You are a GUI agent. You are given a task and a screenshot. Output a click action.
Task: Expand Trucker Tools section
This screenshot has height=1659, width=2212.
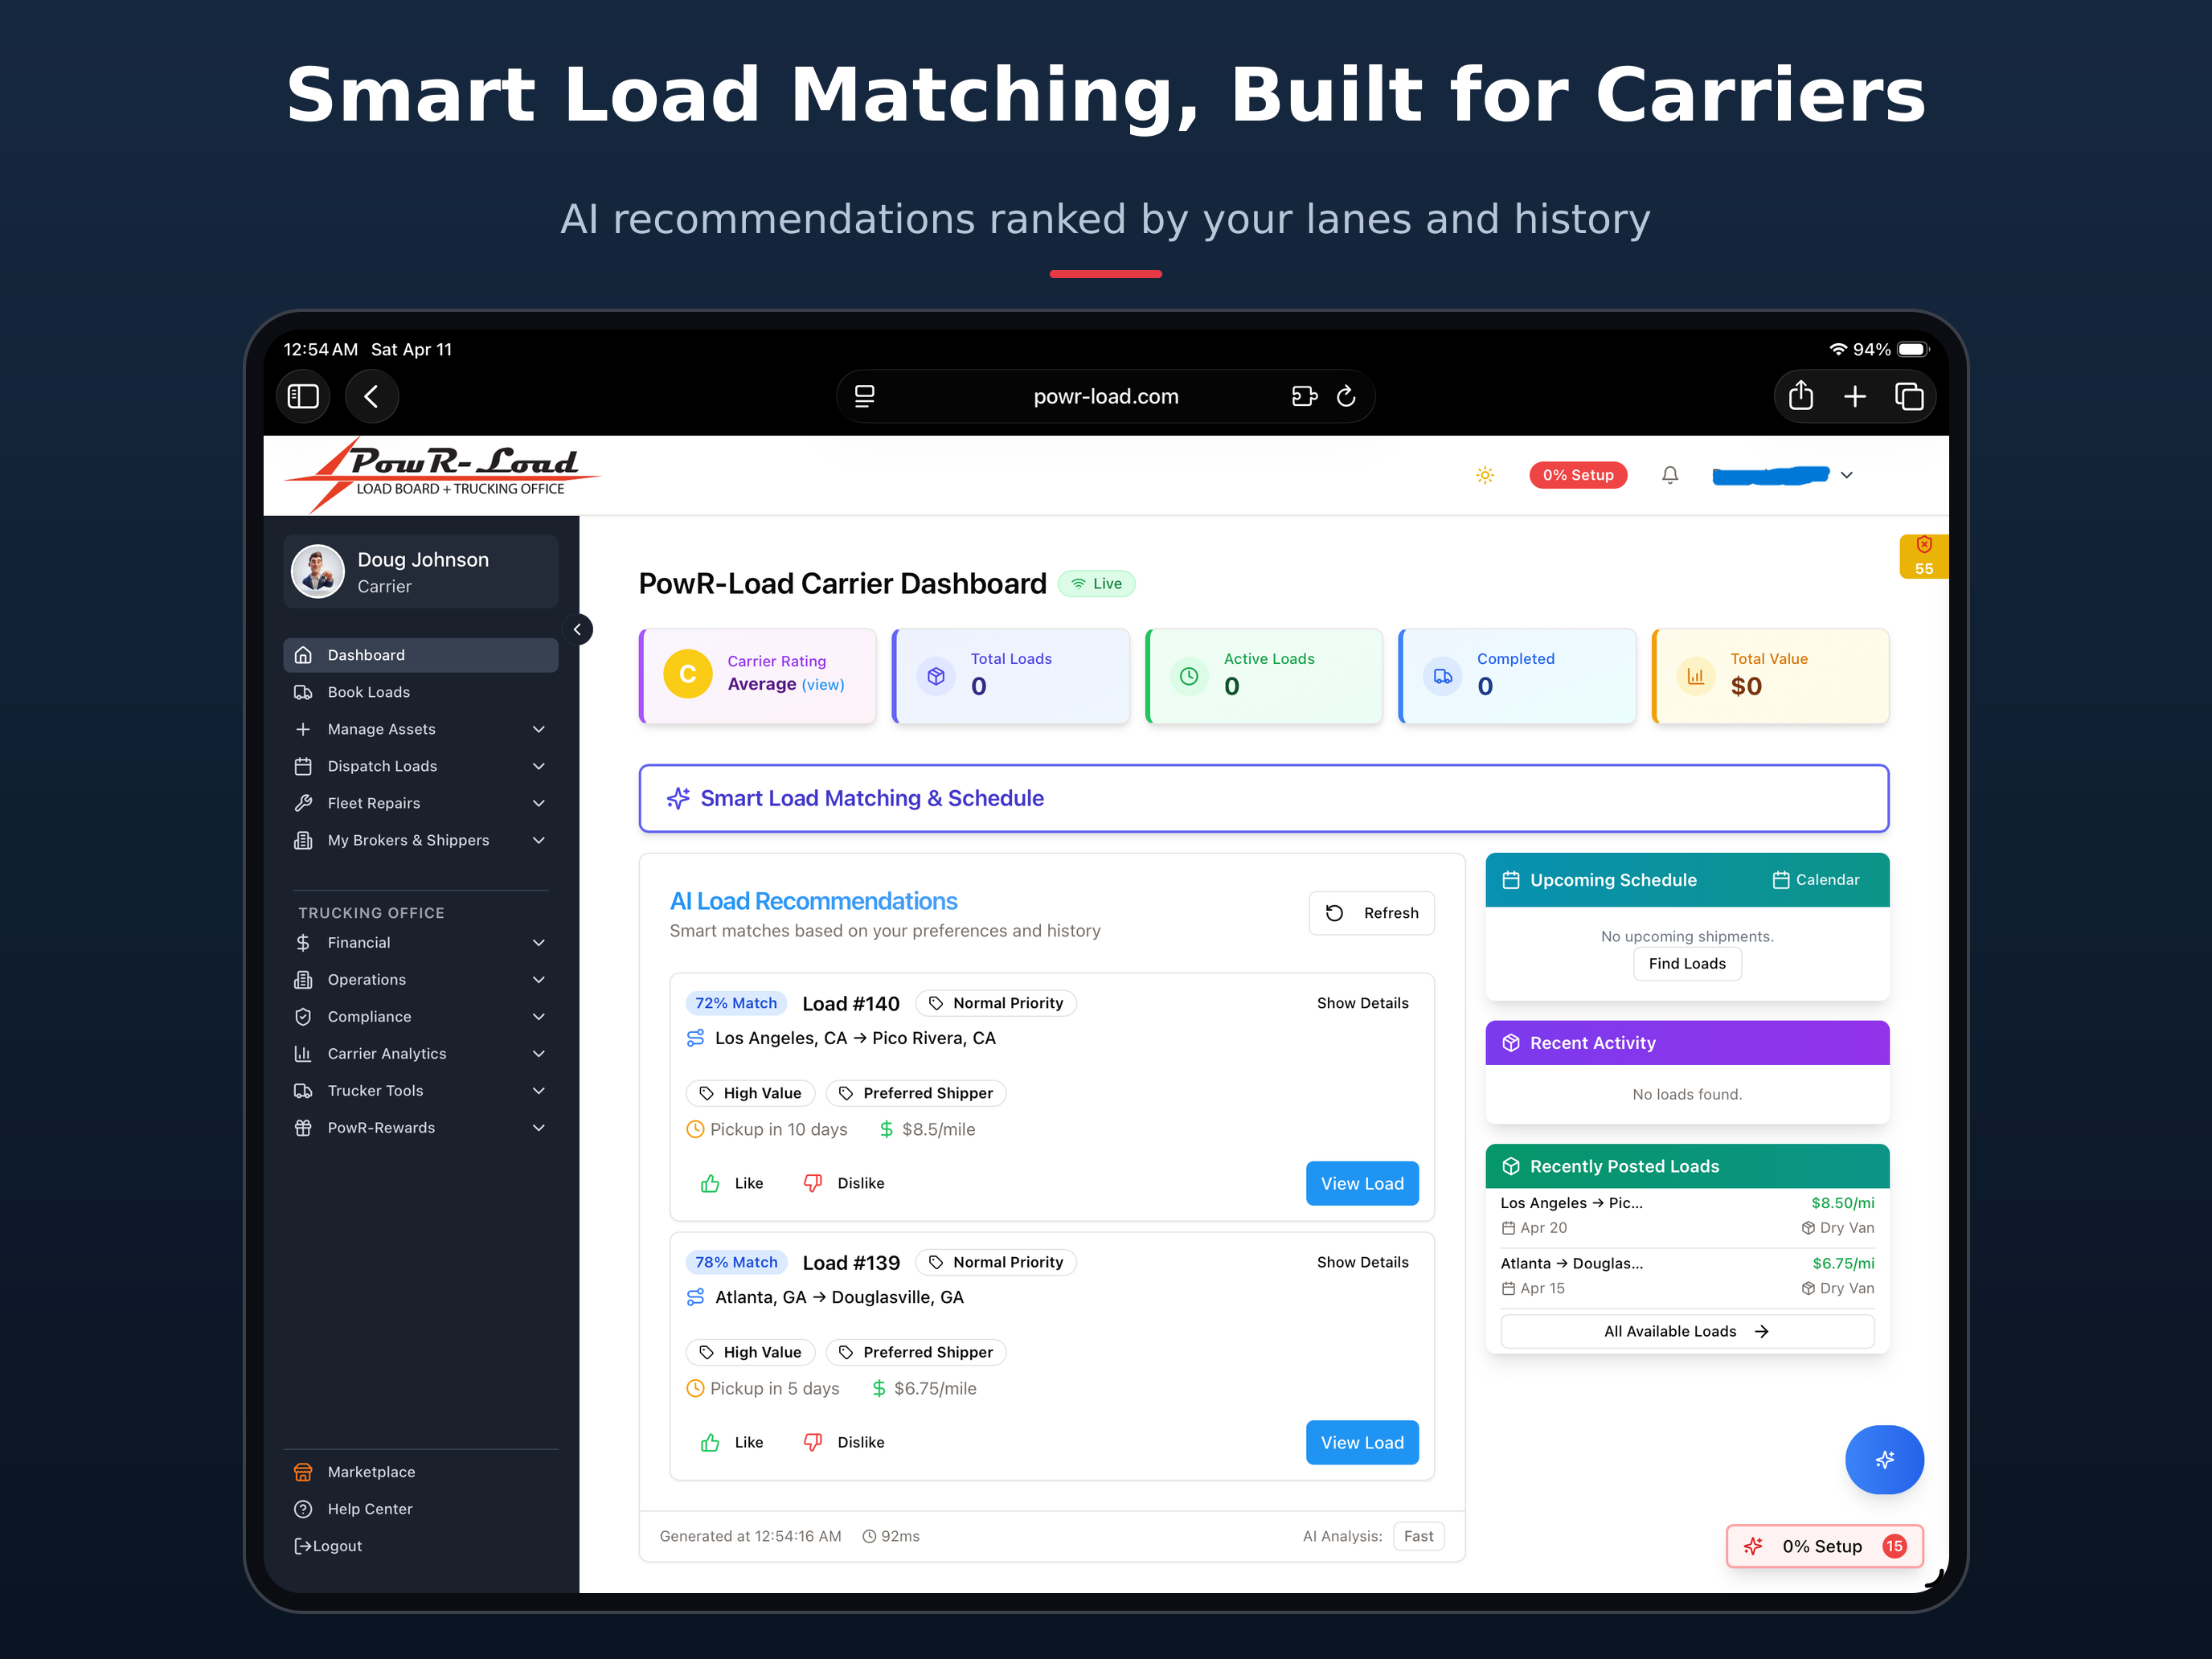coord(420,1090)
